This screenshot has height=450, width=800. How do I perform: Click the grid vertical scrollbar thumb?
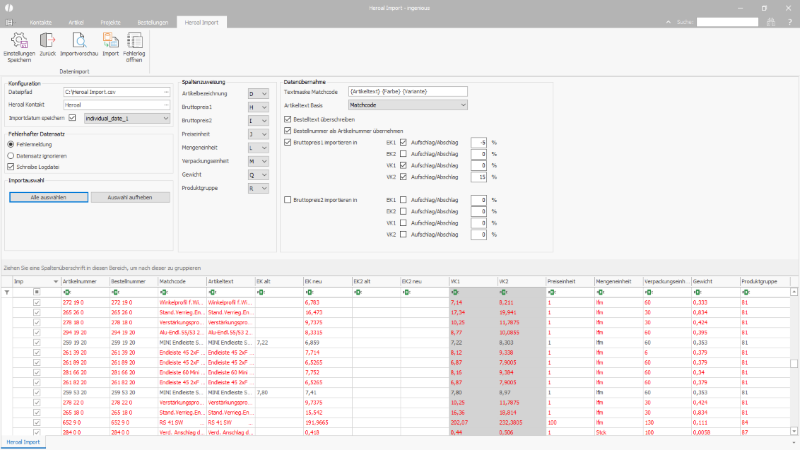click(794, 363)
